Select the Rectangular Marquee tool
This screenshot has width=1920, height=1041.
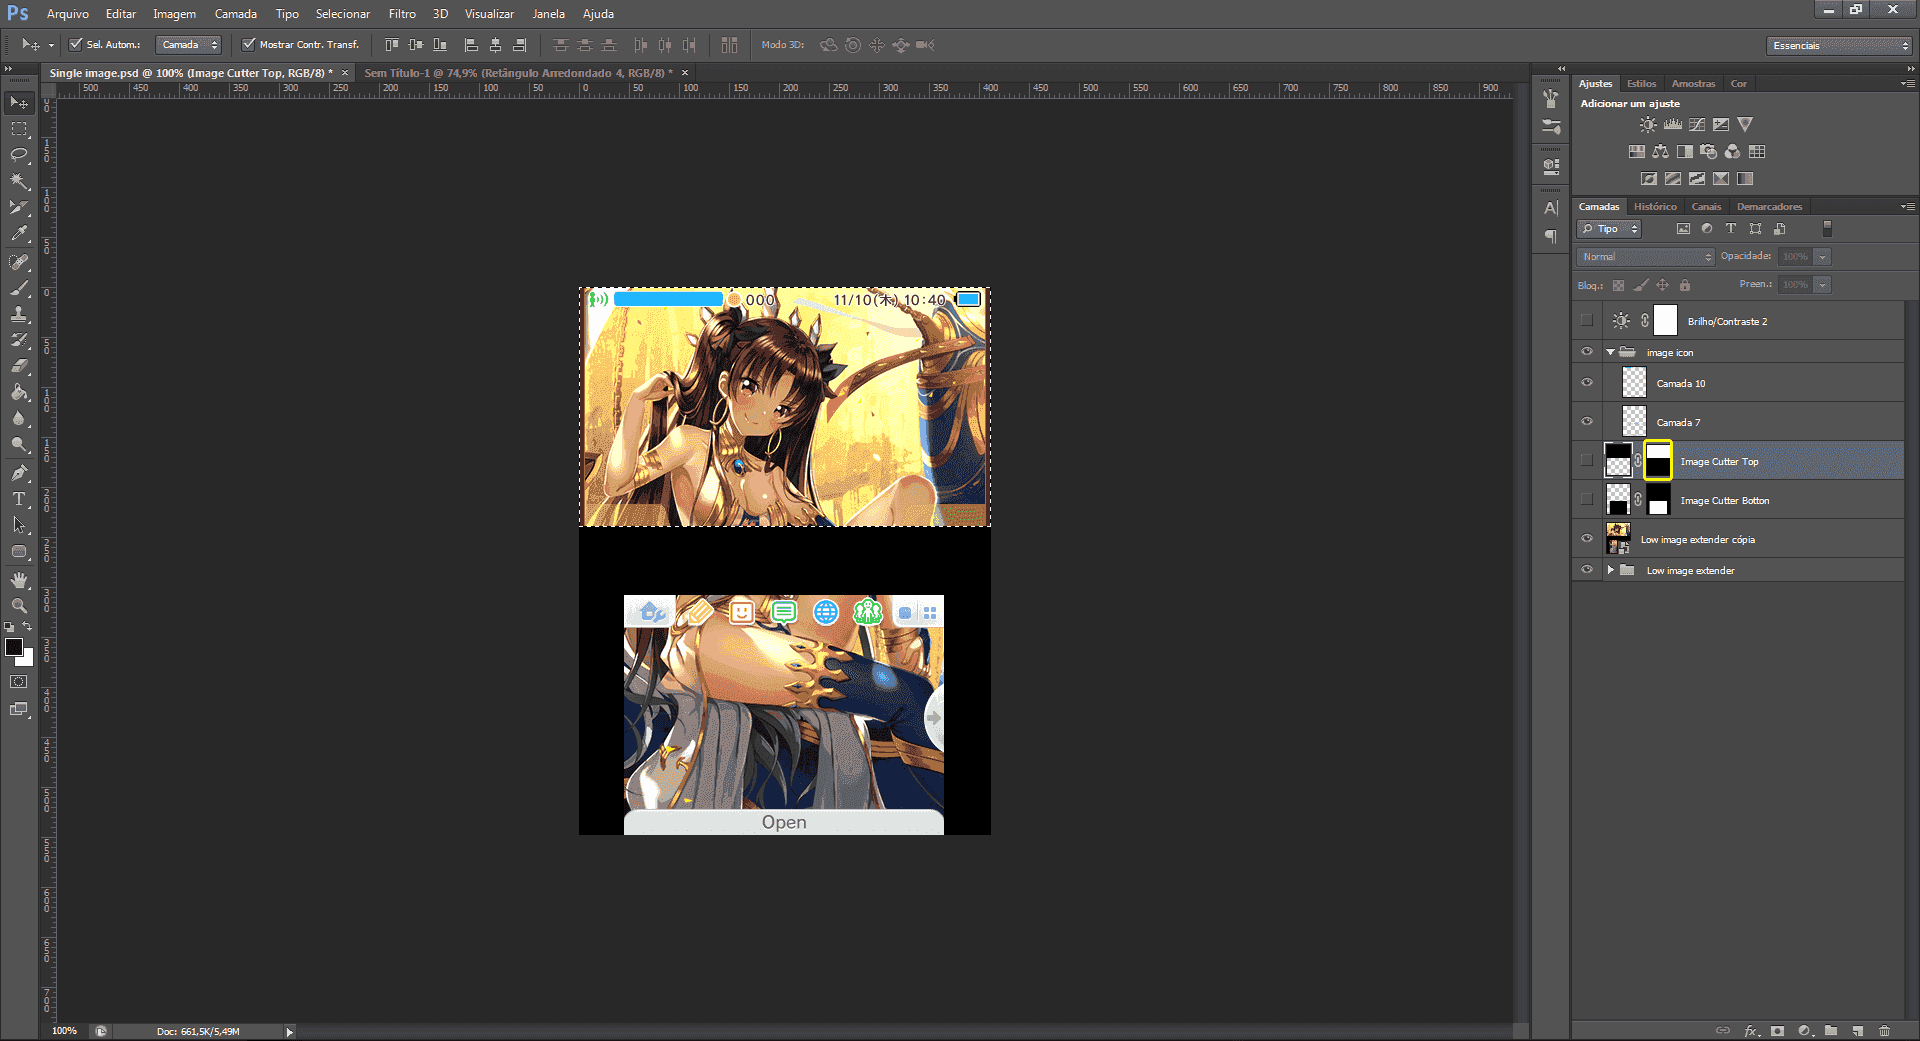click(19, 129)
